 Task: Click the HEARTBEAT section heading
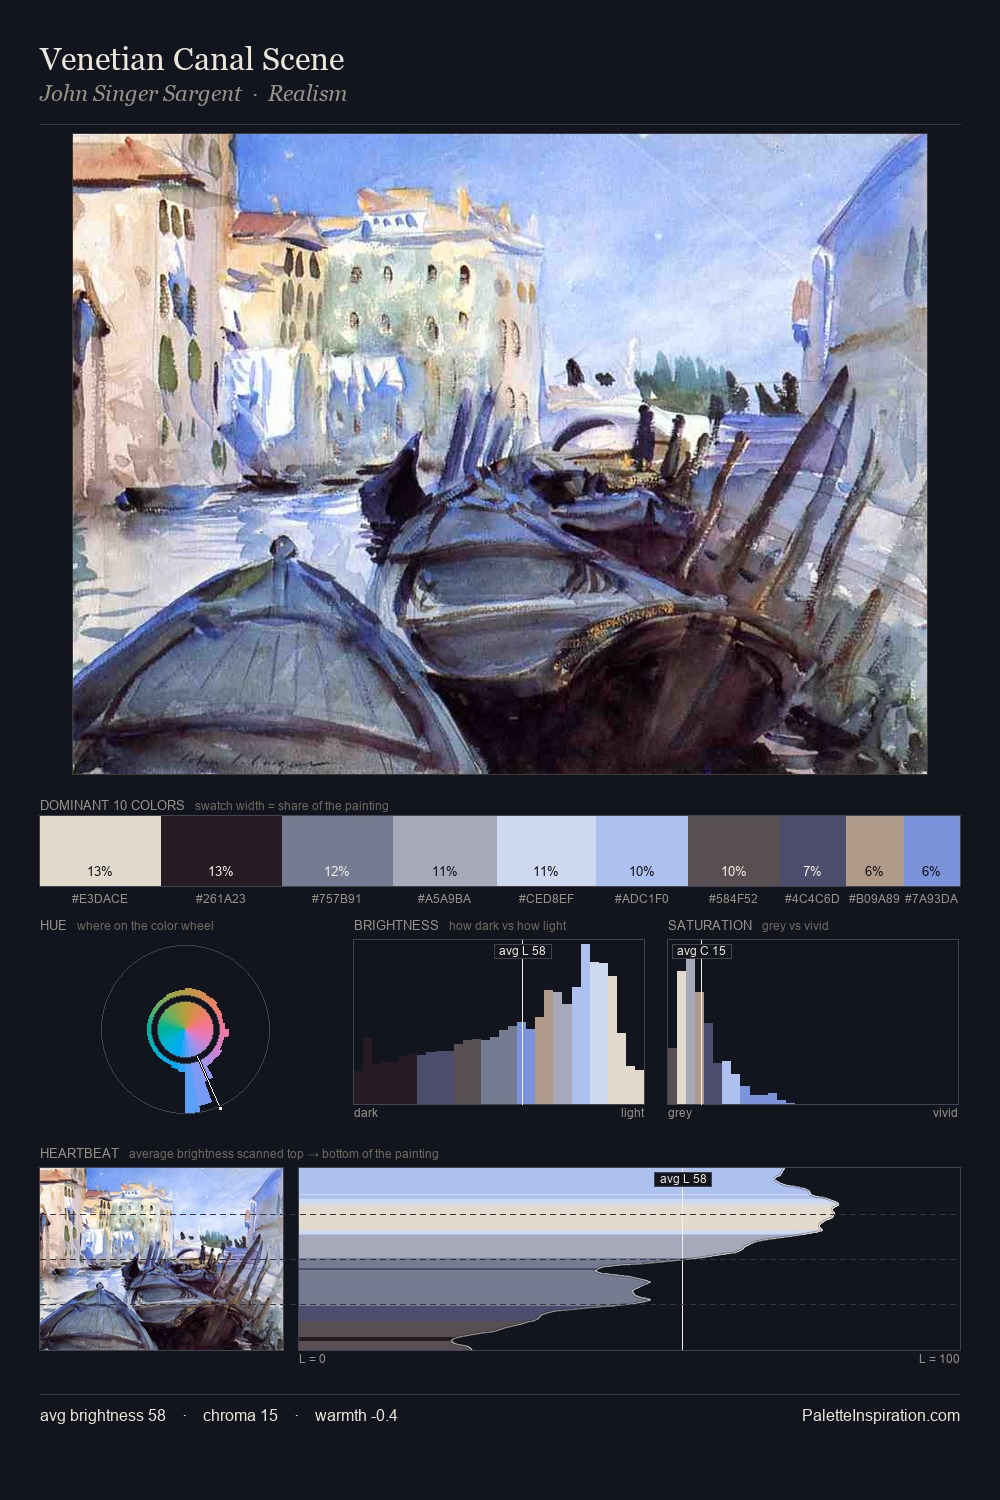pyautogui.click(x=79, y=1153)
